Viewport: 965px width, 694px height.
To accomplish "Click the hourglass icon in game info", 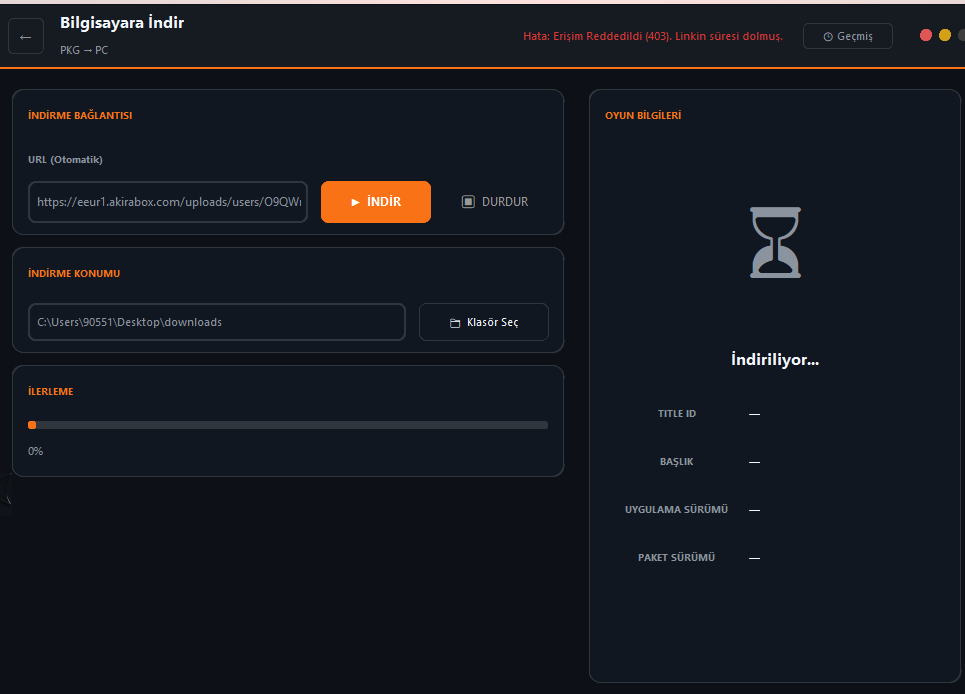I will pos(775,242).
